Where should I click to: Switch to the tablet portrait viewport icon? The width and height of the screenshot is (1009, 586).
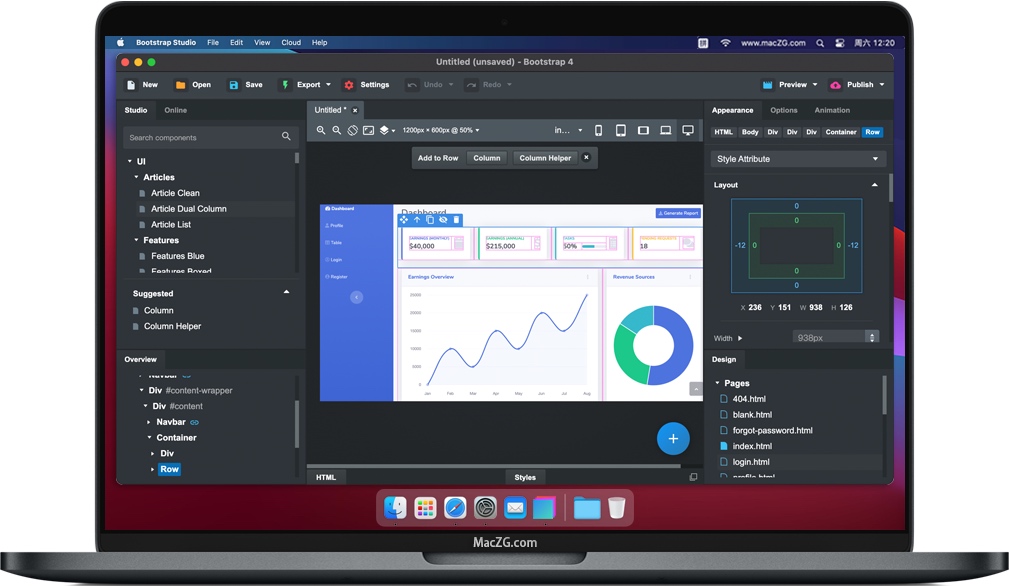coord(621,130)
